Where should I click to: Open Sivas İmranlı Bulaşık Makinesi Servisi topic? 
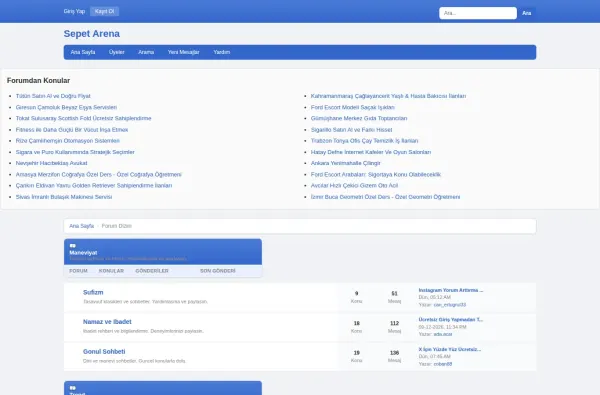(x=64, y=197)
